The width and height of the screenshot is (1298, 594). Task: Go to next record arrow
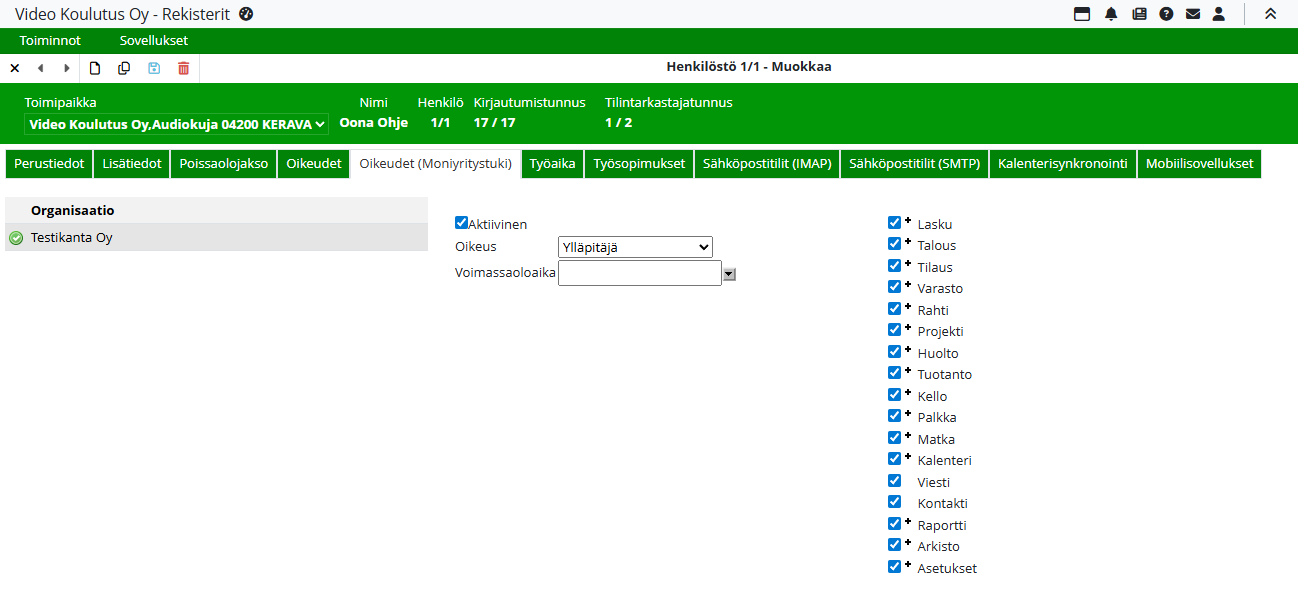point(67,68)
